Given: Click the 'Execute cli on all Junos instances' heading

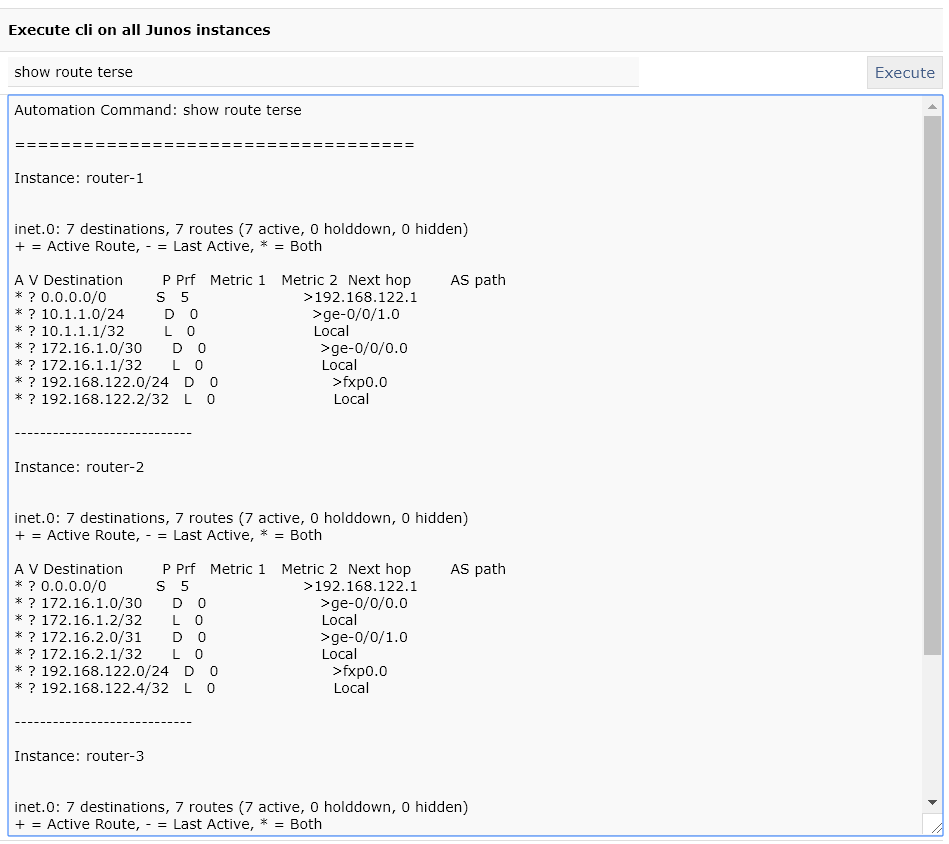Looking at the screenshot, I should pyautogui.click(x=139, y=30).
